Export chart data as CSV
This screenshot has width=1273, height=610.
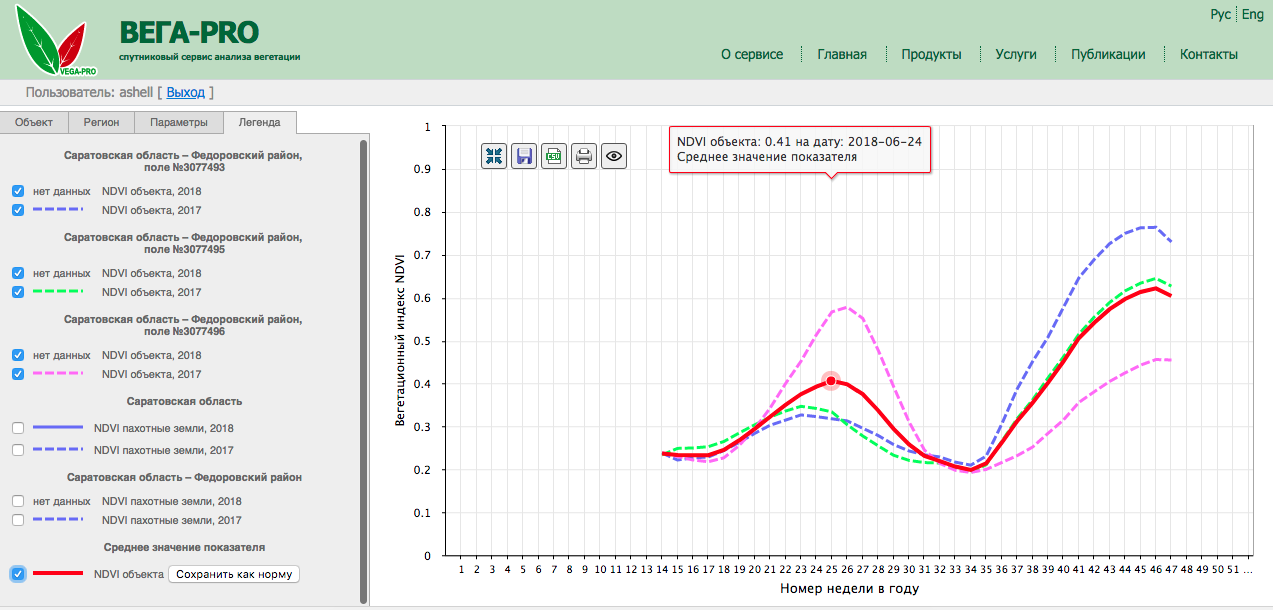coord(554,156)
